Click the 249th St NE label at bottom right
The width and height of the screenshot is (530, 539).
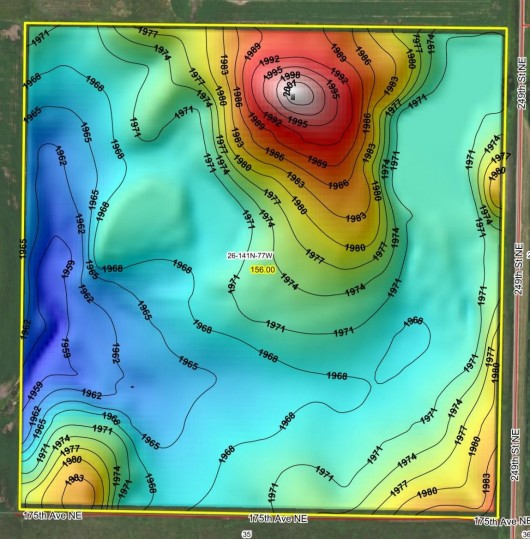tap(516, 454)
